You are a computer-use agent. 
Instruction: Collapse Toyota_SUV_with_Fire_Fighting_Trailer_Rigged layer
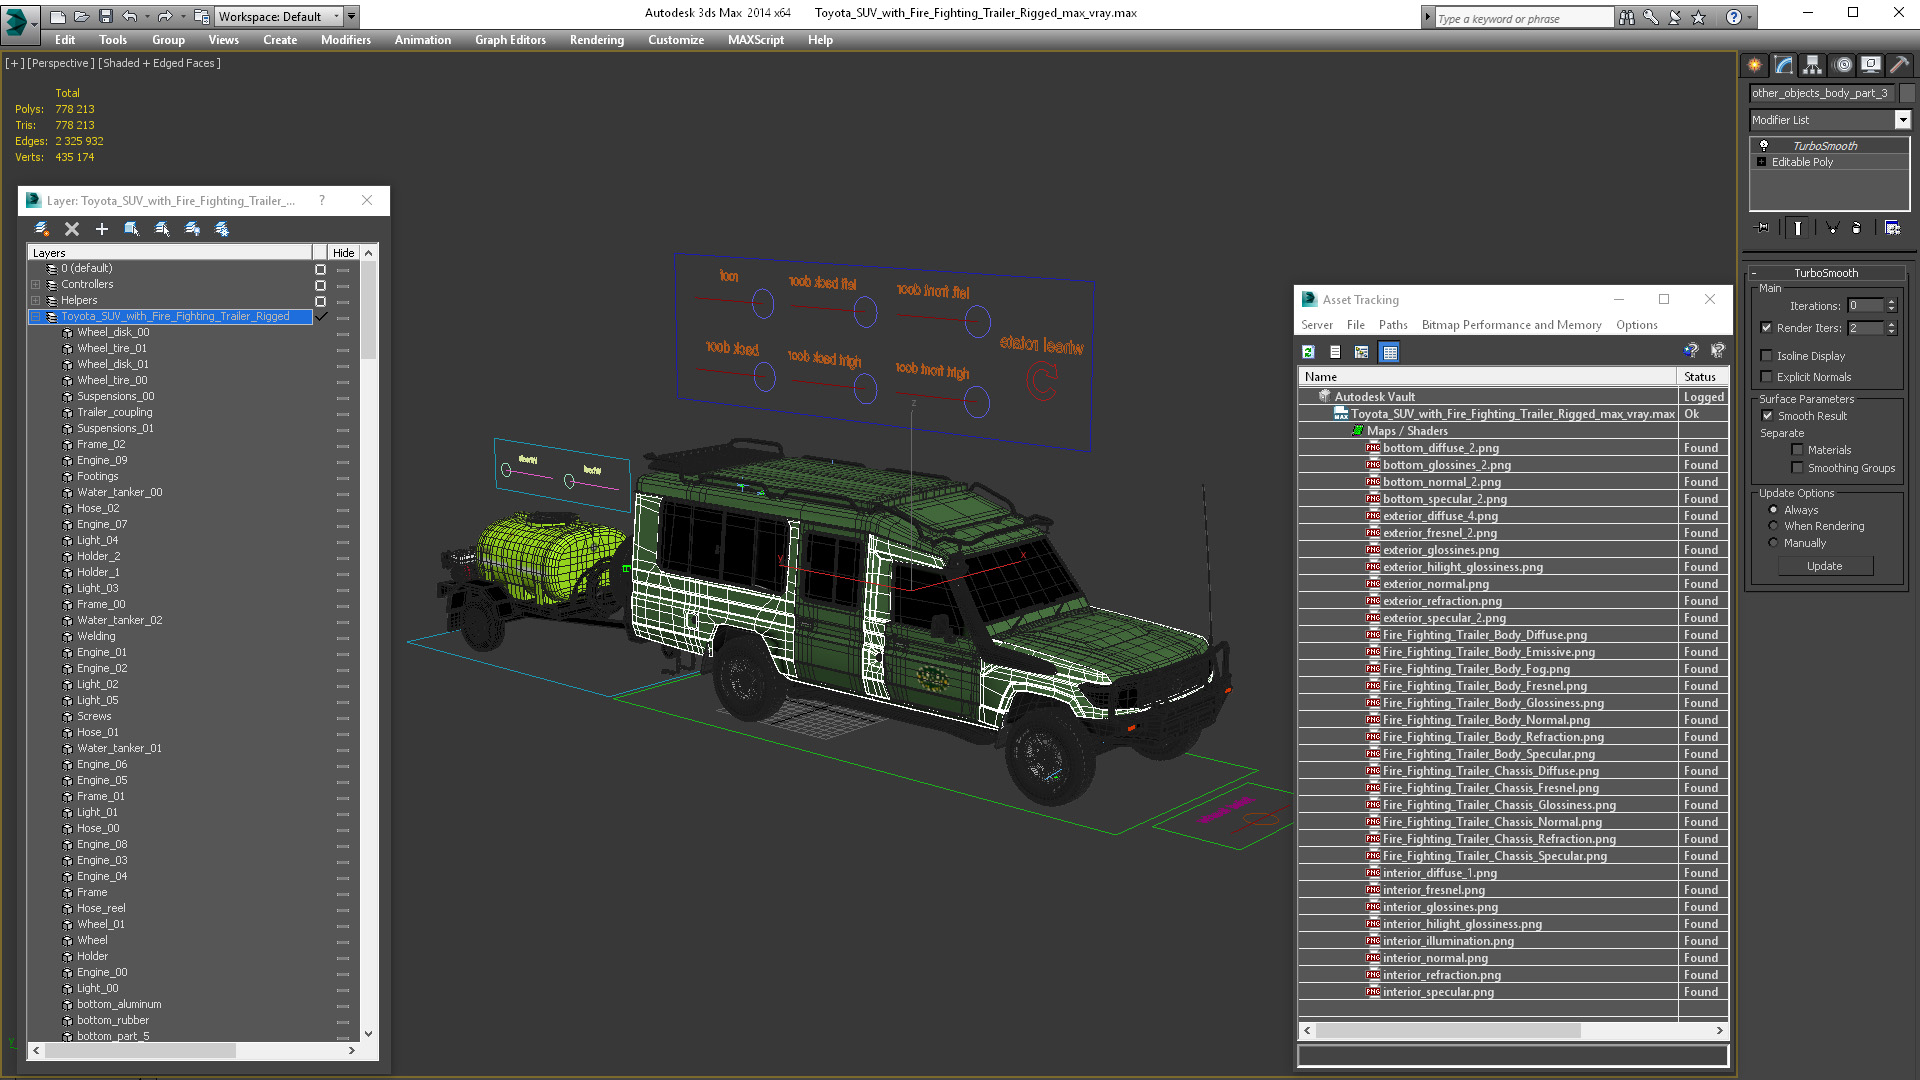pyautogui.click(x=36, y=317)
